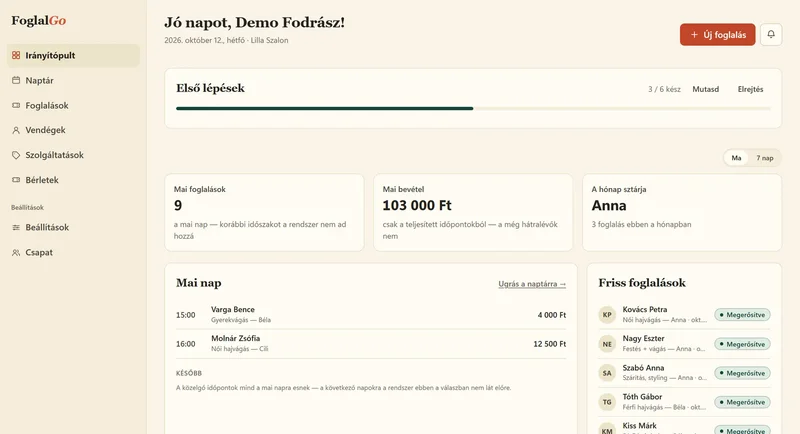The image size is (800, 434).
Task: Click Mutasd in Első lépések
Action: [706, 89]
